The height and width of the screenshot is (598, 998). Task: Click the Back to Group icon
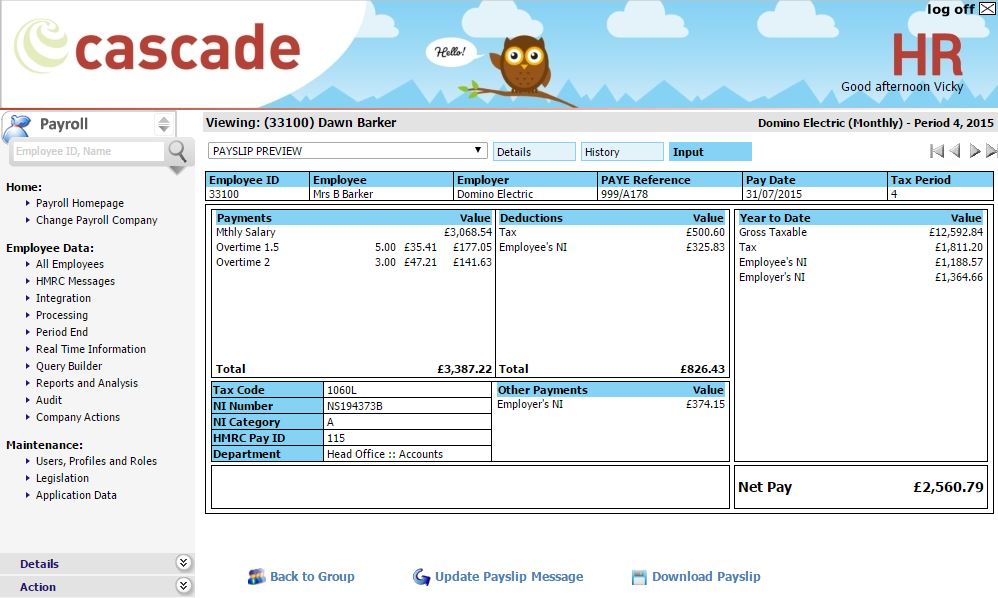point(257,577)
